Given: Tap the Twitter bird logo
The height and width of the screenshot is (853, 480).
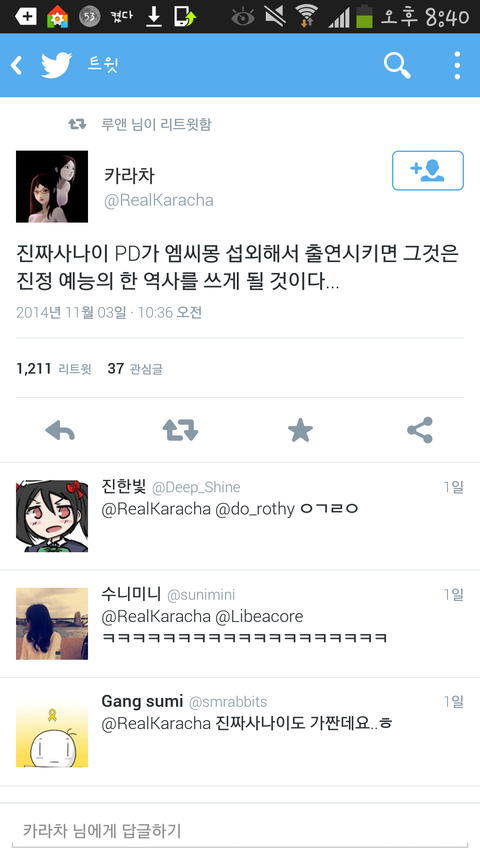Looking at the screenshot, I should coord(57,65).
